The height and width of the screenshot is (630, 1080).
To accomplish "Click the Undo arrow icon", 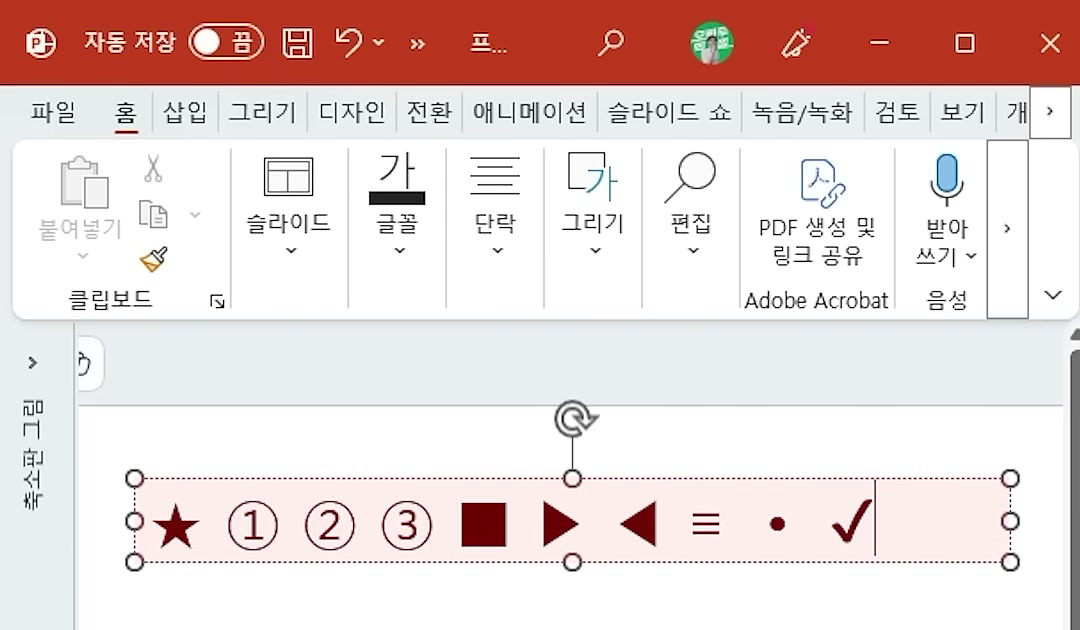I will click(349, 42).
